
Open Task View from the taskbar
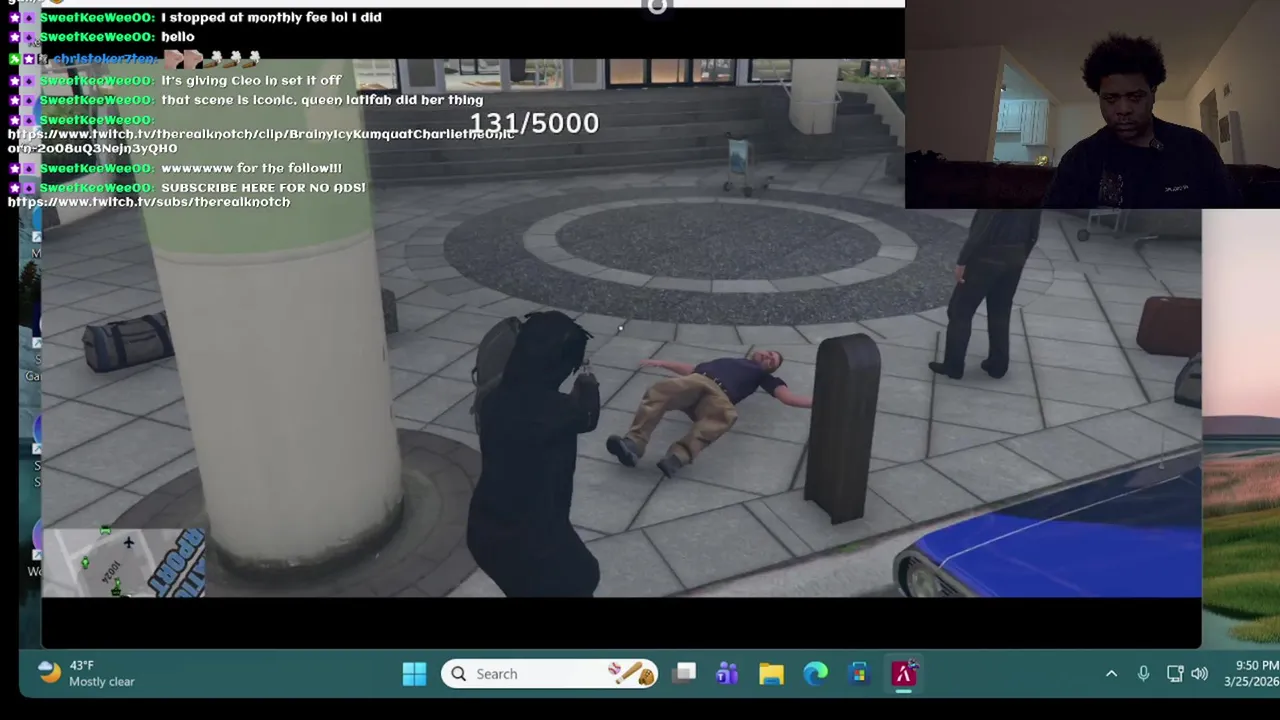tap(684, 673)
